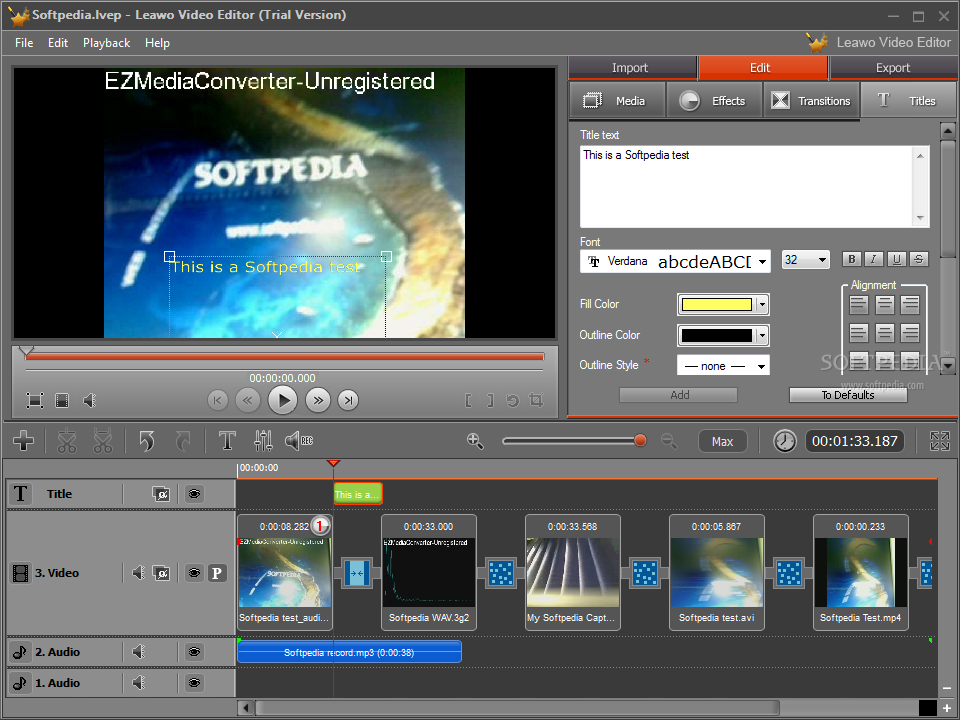This screenshot has width=960, height=720.
Task: Open the Playback menu
Action: click(107, 43)
